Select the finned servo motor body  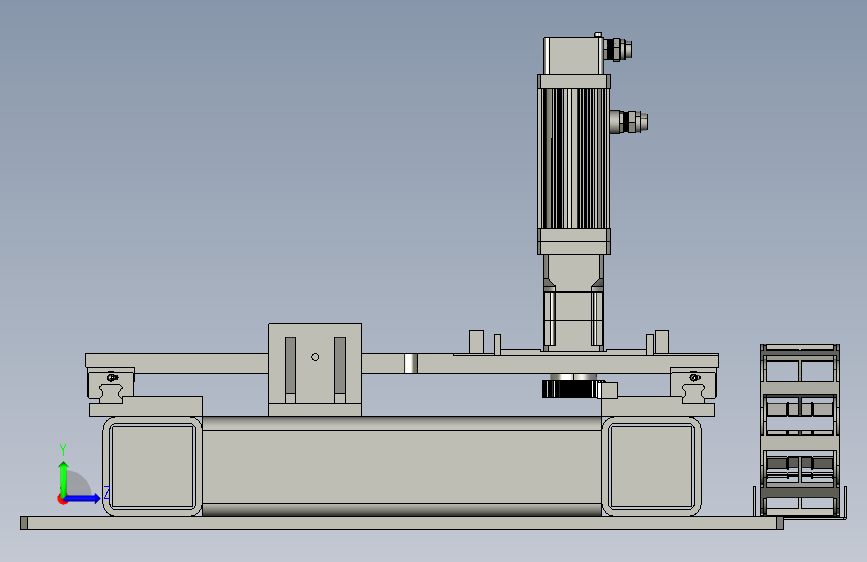point(573,158)
